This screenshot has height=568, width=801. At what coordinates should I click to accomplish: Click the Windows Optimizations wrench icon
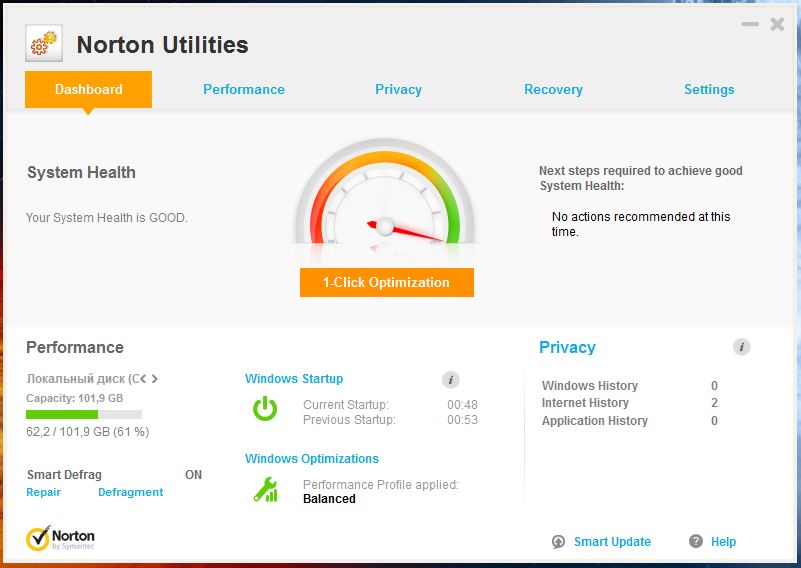pos(265,489)
